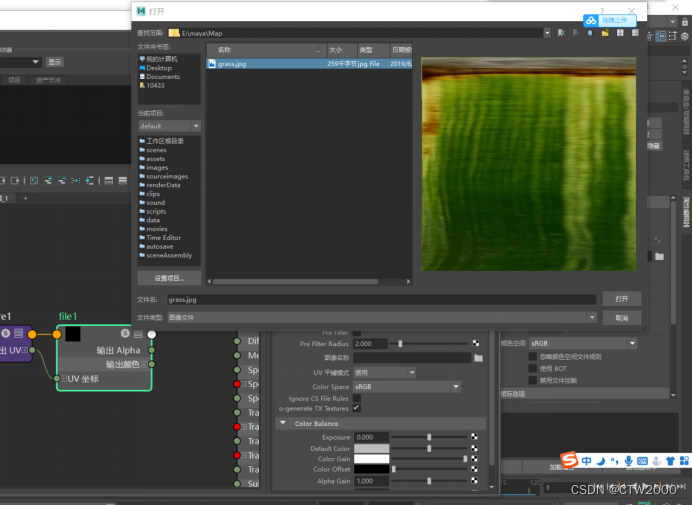Collapse the Color Balance section
Viewport: 693px width, 505px height.
click(x=283, y=423)
